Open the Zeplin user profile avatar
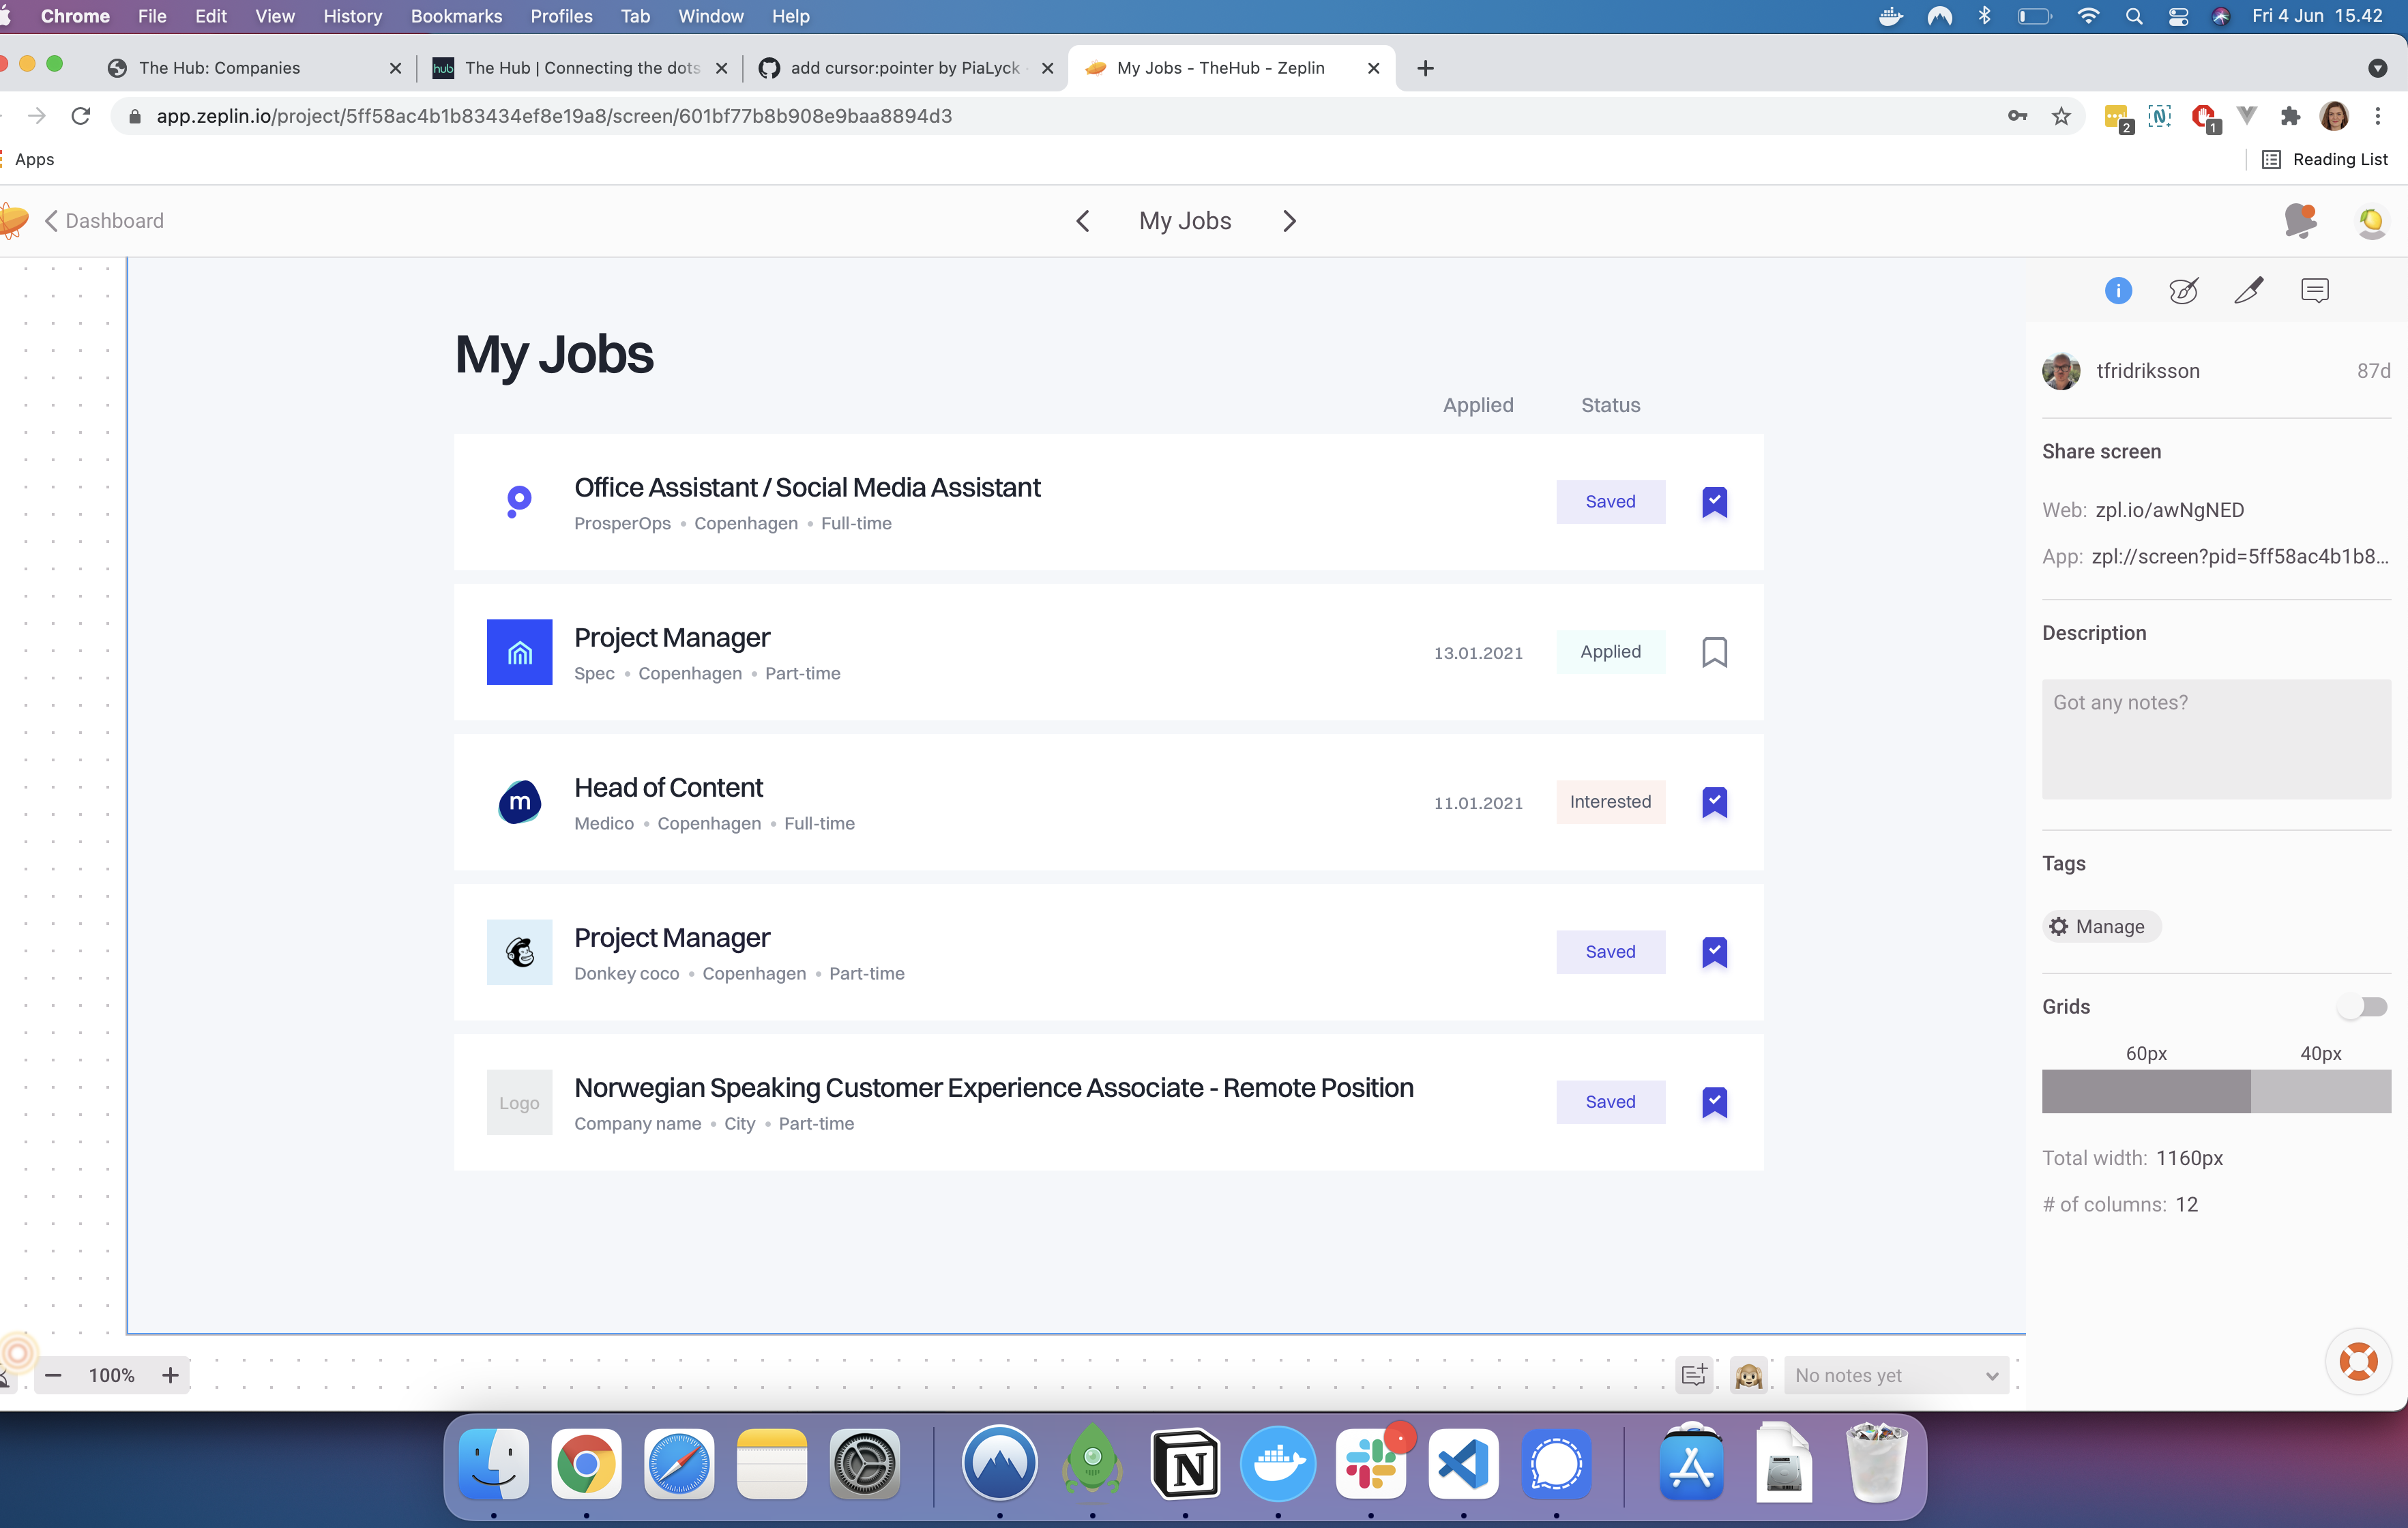 coord(2371,221)
